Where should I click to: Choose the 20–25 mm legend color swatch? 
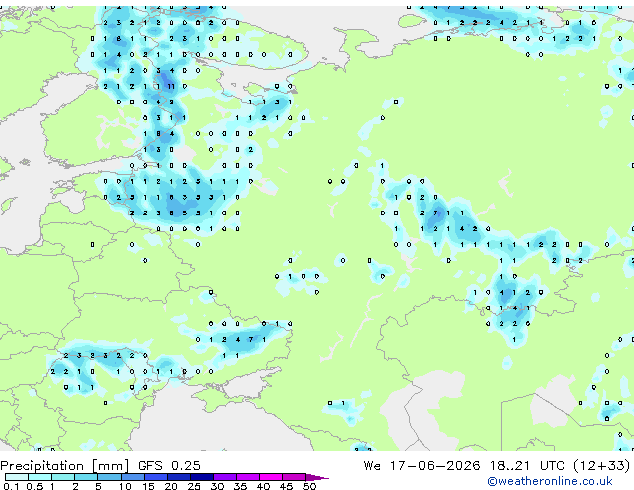(178, 477)
